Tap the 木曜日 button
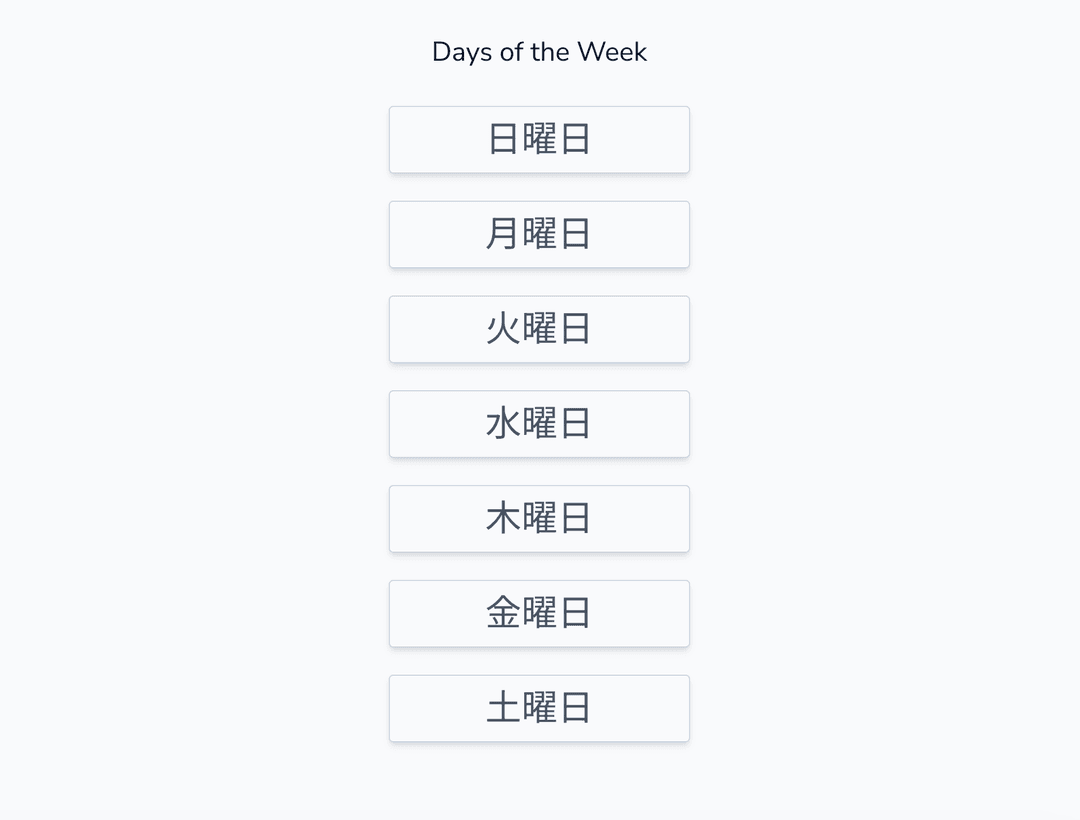The width and height of the screenshot is (1080, 820). click(x=539, y=519)
